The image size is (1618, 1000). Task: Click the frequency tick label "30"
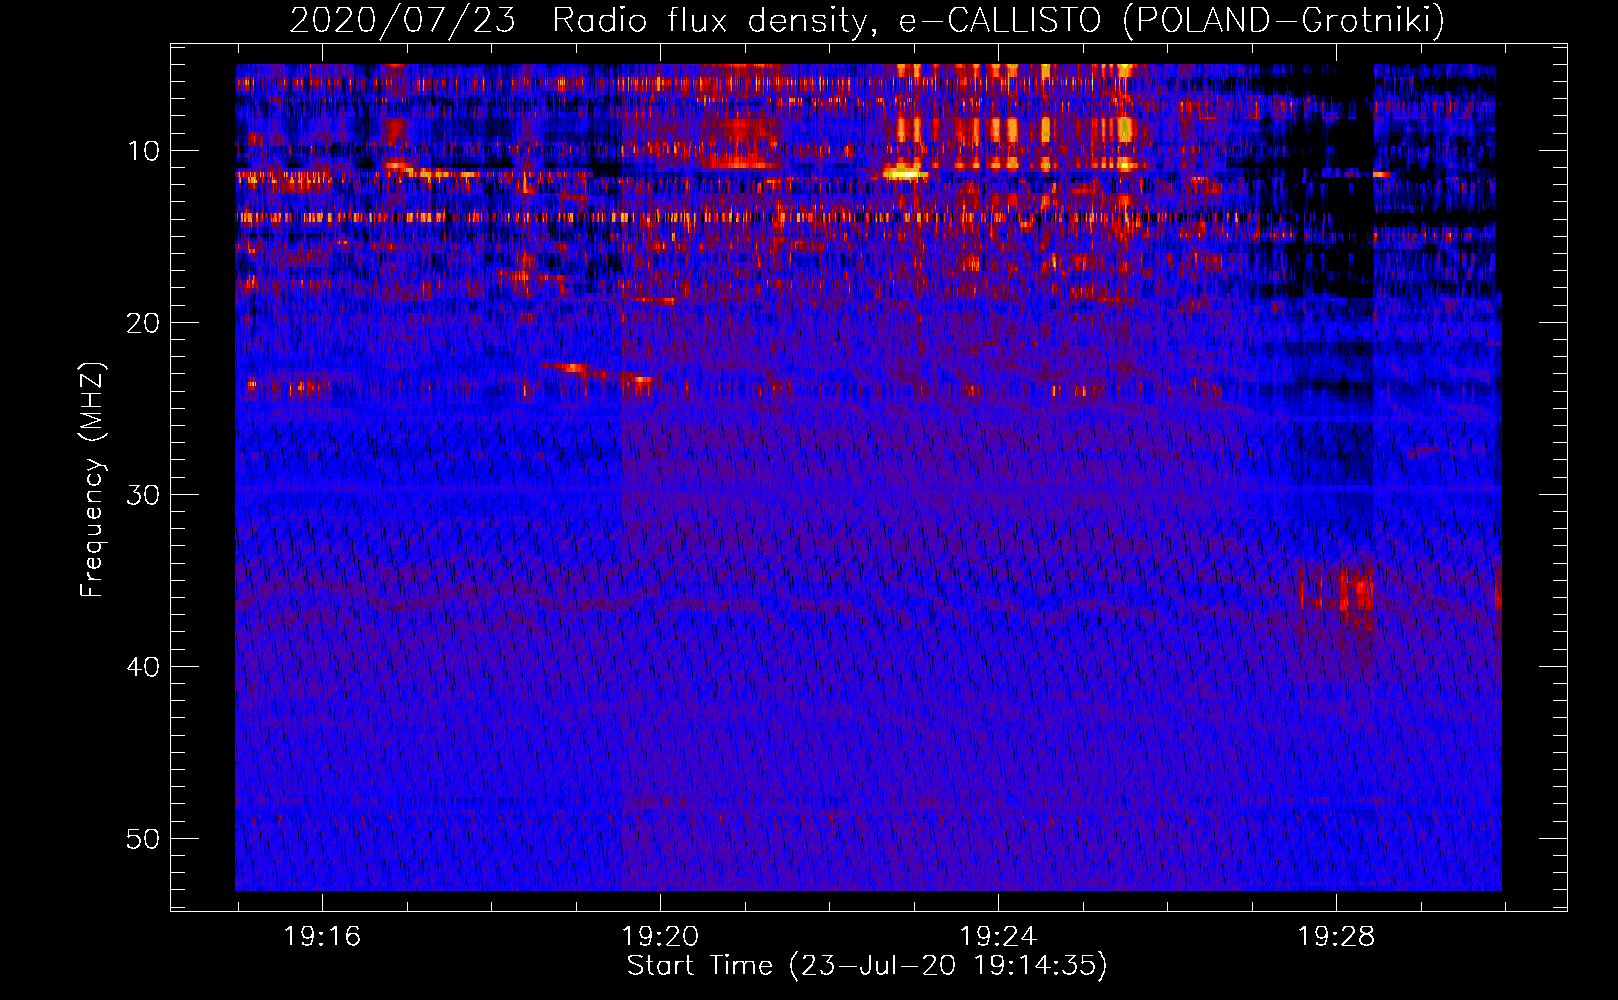tap(144, 495)
